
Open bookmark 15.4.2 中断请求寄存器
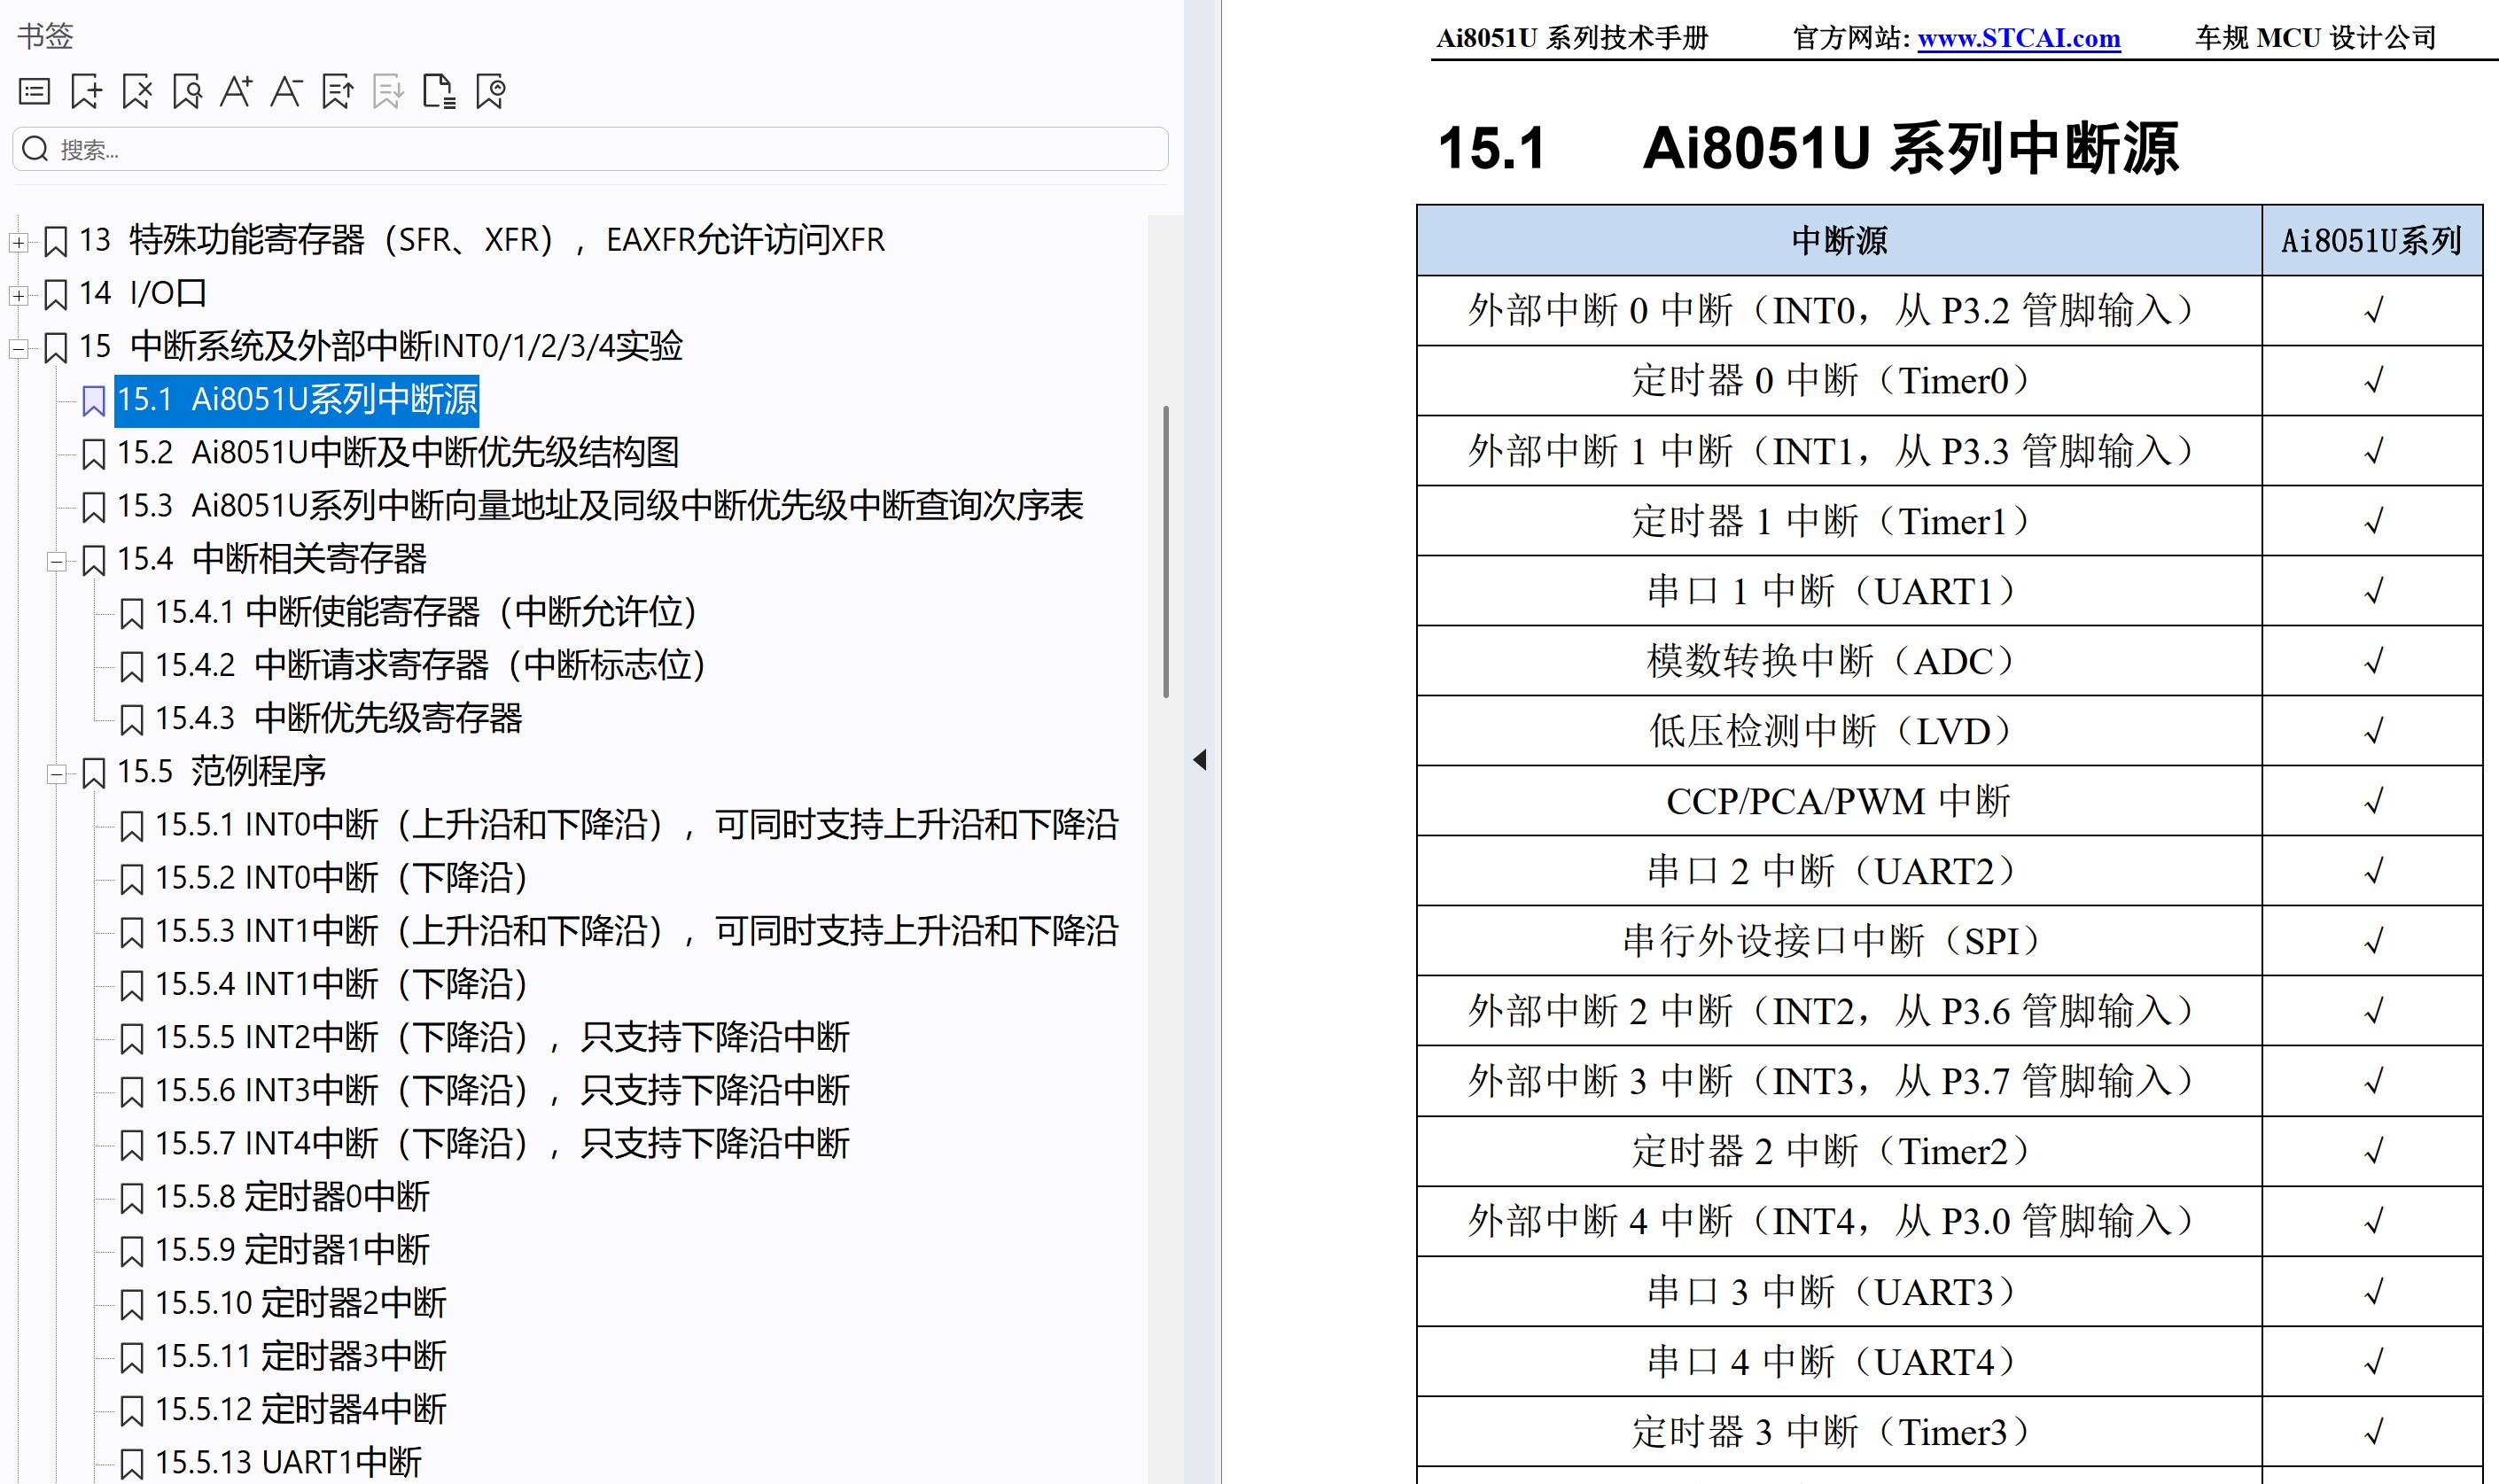point(431,665)
